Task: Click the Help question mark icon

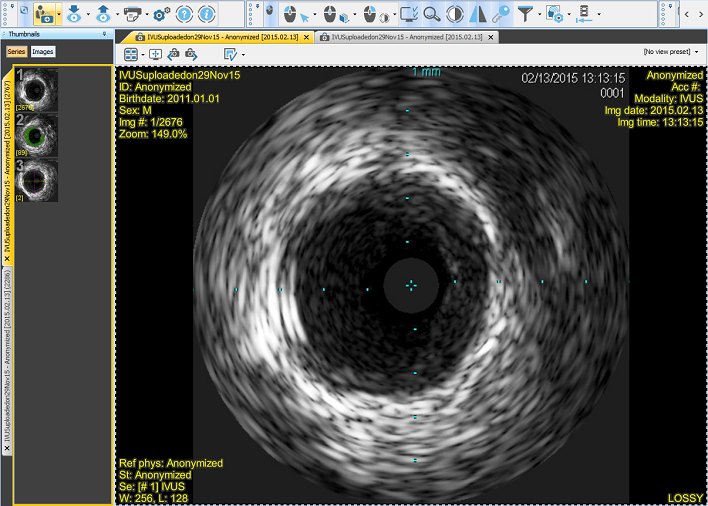Action: pos(184,14)
